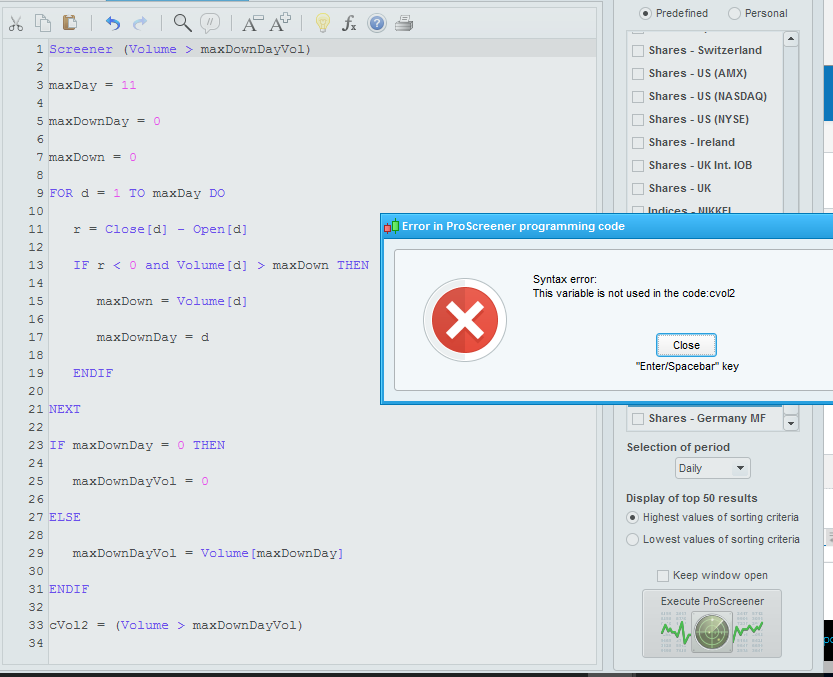Viewport: 833px width, 677px height.
Task: Click the Cut scissors icon
Action: 16,23
